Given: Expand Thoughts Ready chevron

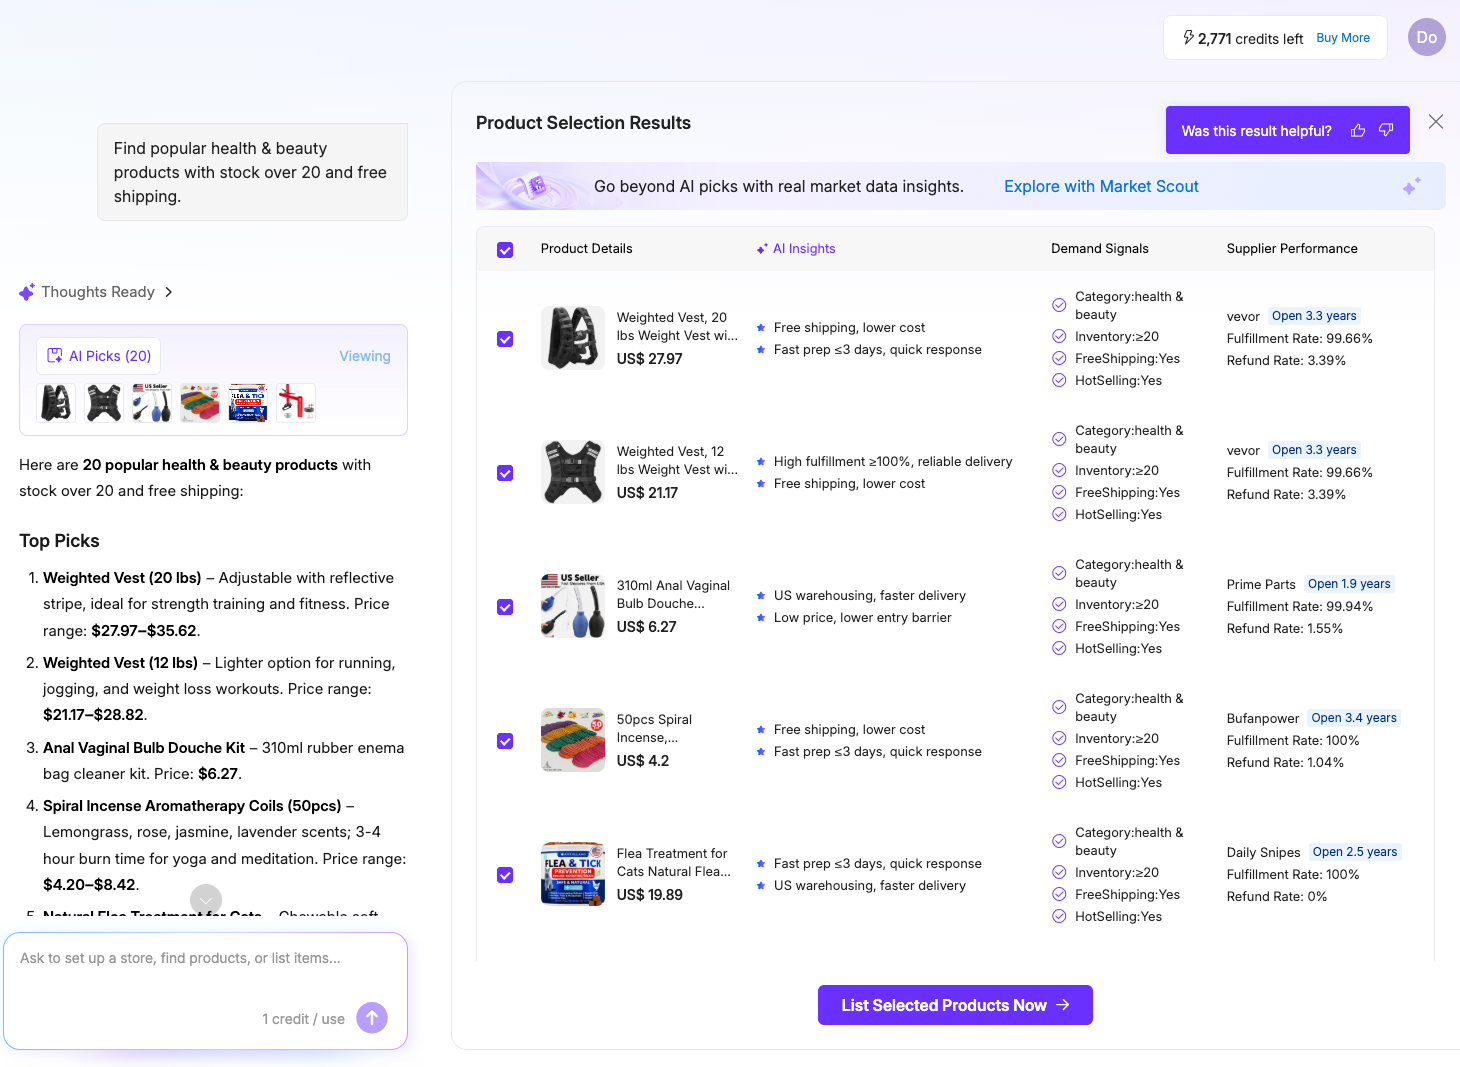Looking at the screenshot, I should pyautogui.click(x=168, y=292).
